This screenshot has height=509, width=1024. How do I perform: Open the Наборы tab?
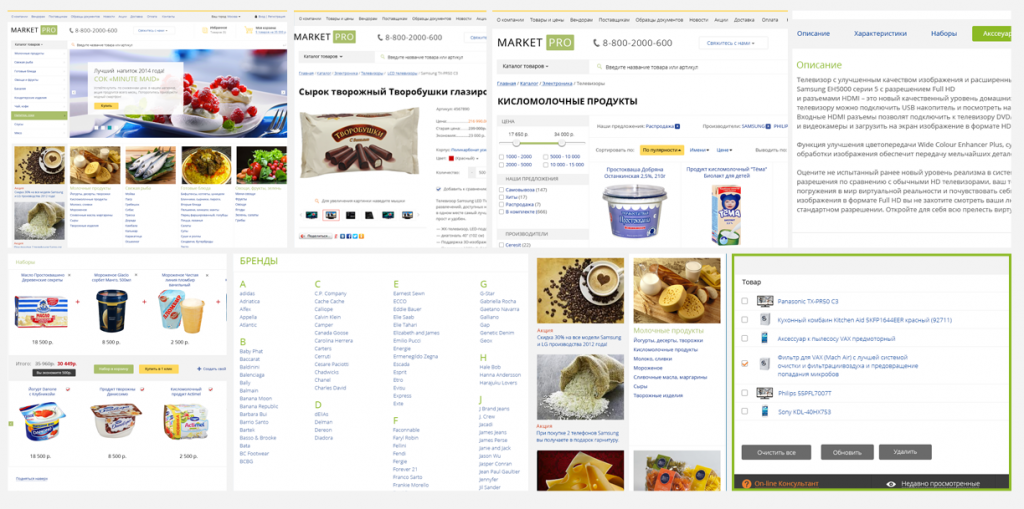pyautogui.click(x=944, y=33)
